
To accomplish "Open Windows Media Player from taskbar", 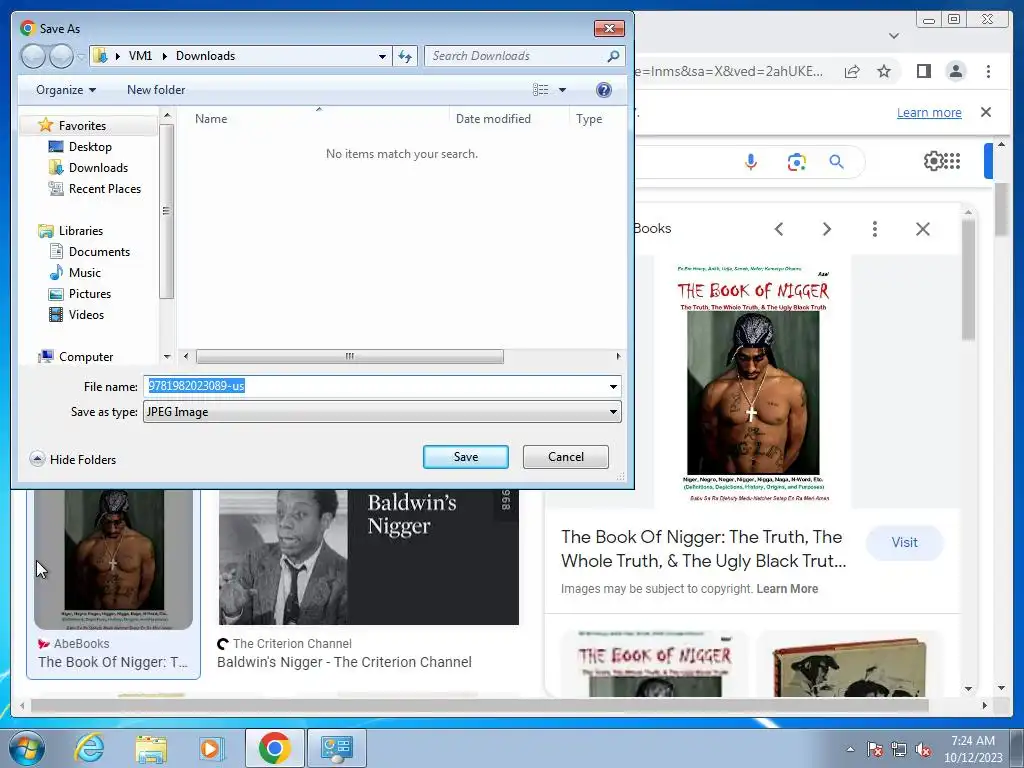I will tap(211, 748).
